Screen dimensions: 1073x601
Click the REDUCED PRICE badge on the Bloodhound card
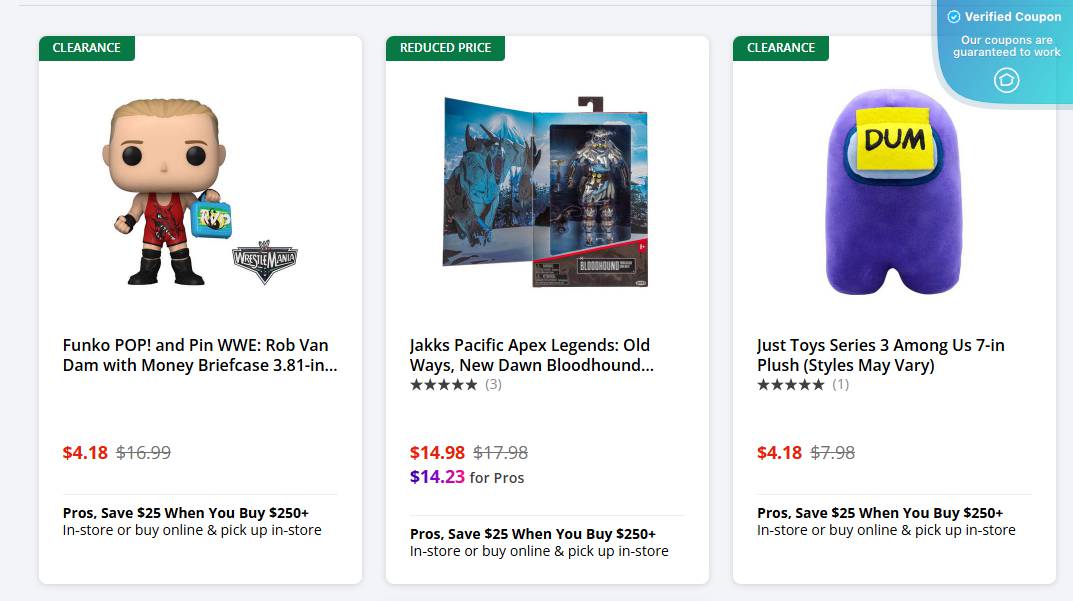pos(445,47)
